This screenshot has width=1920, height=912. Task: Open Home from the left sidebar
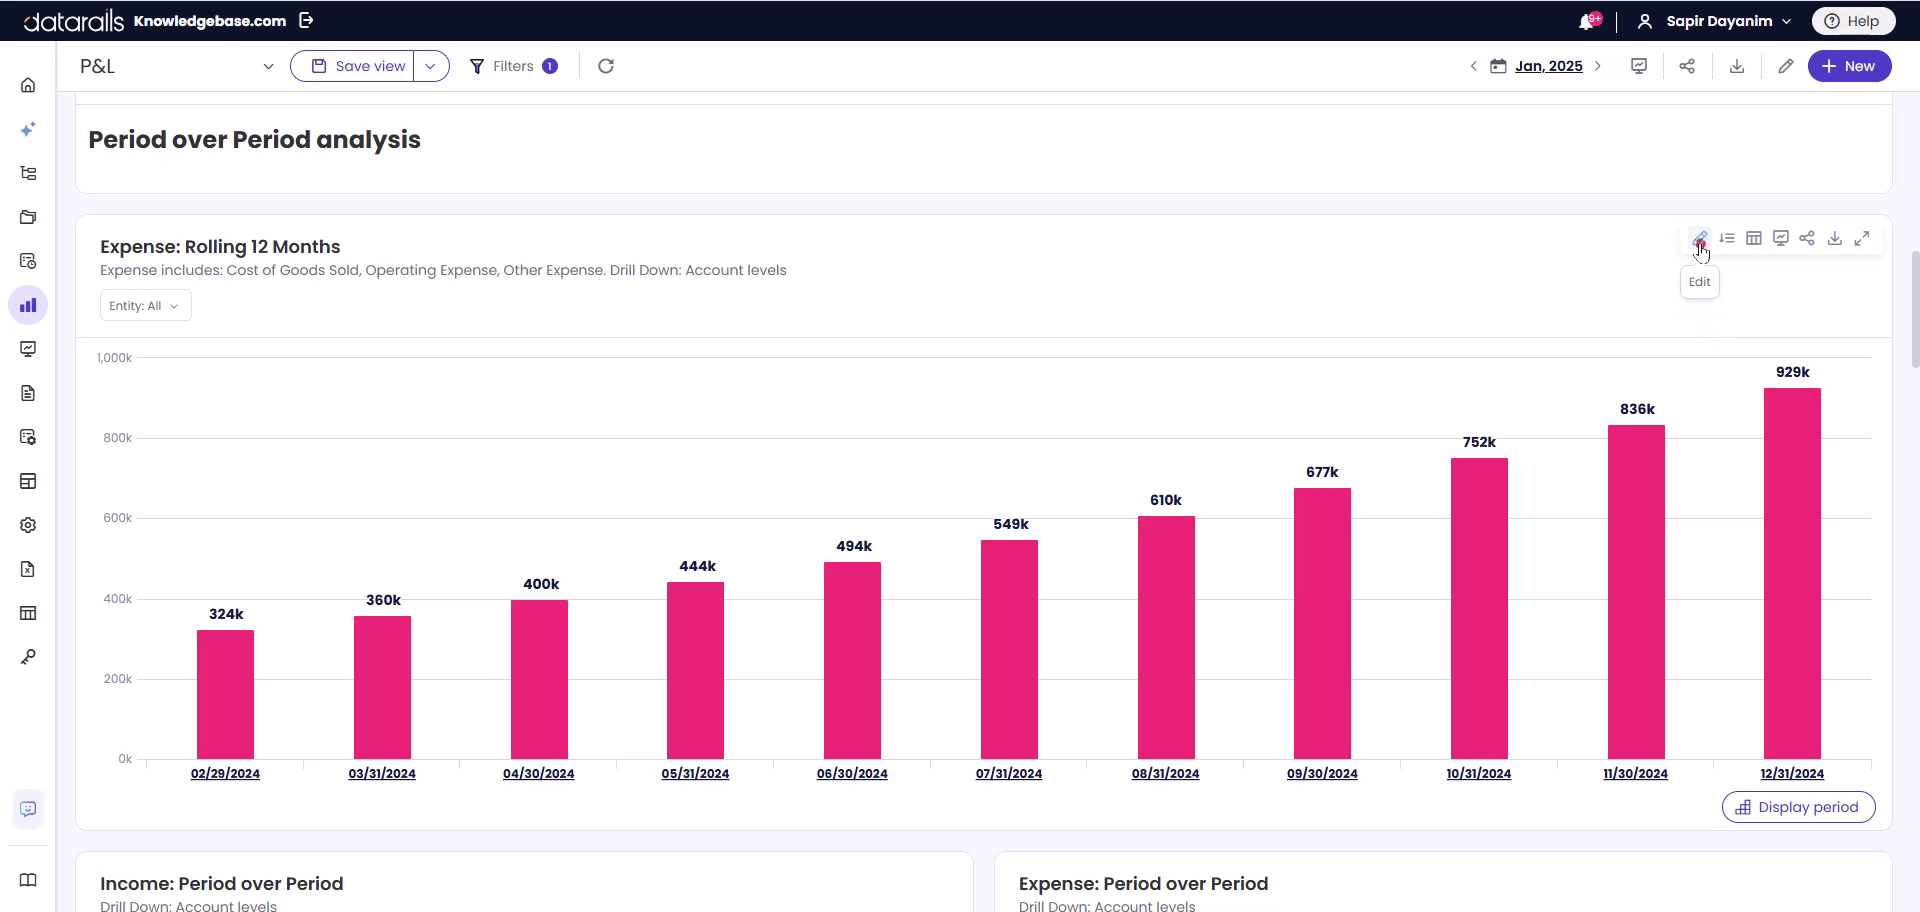(x=28, y=85)
